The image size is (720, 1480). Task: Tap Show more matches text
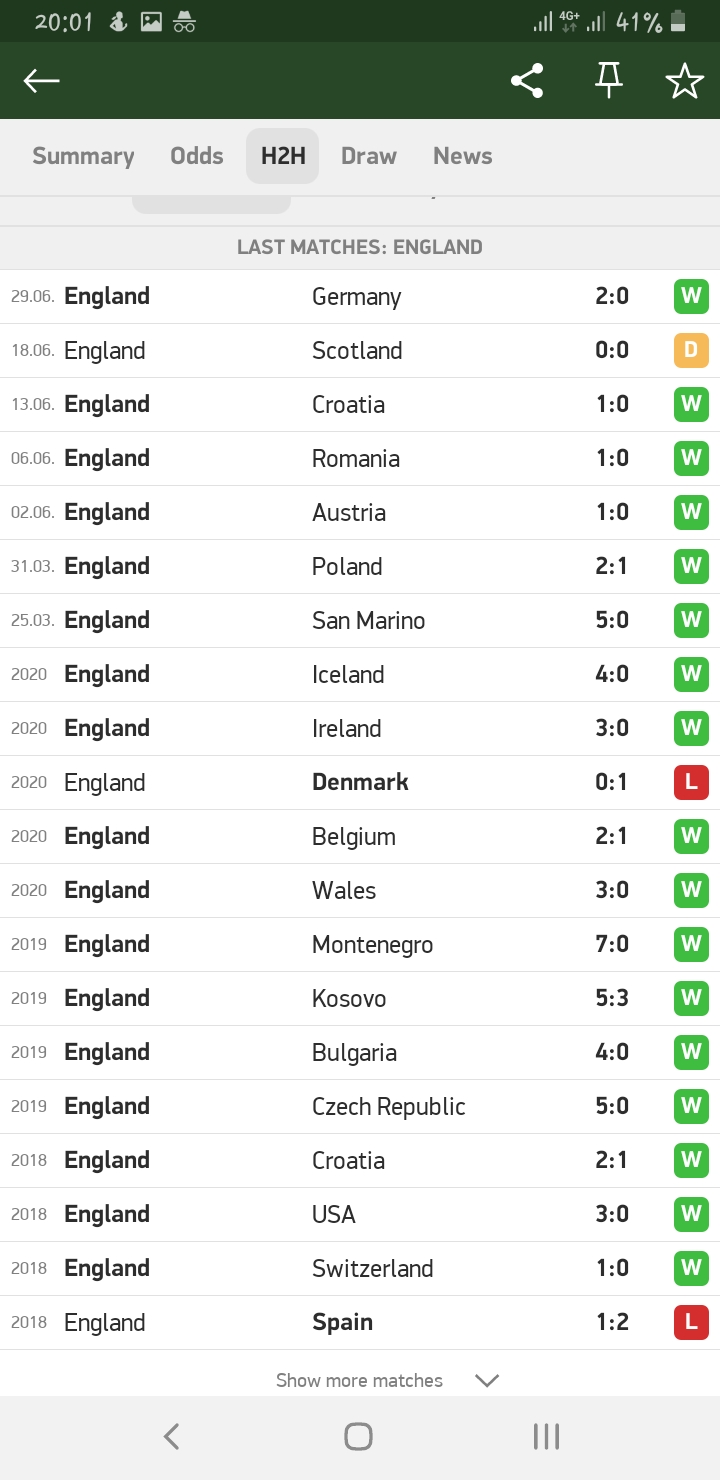(359, 1381)
